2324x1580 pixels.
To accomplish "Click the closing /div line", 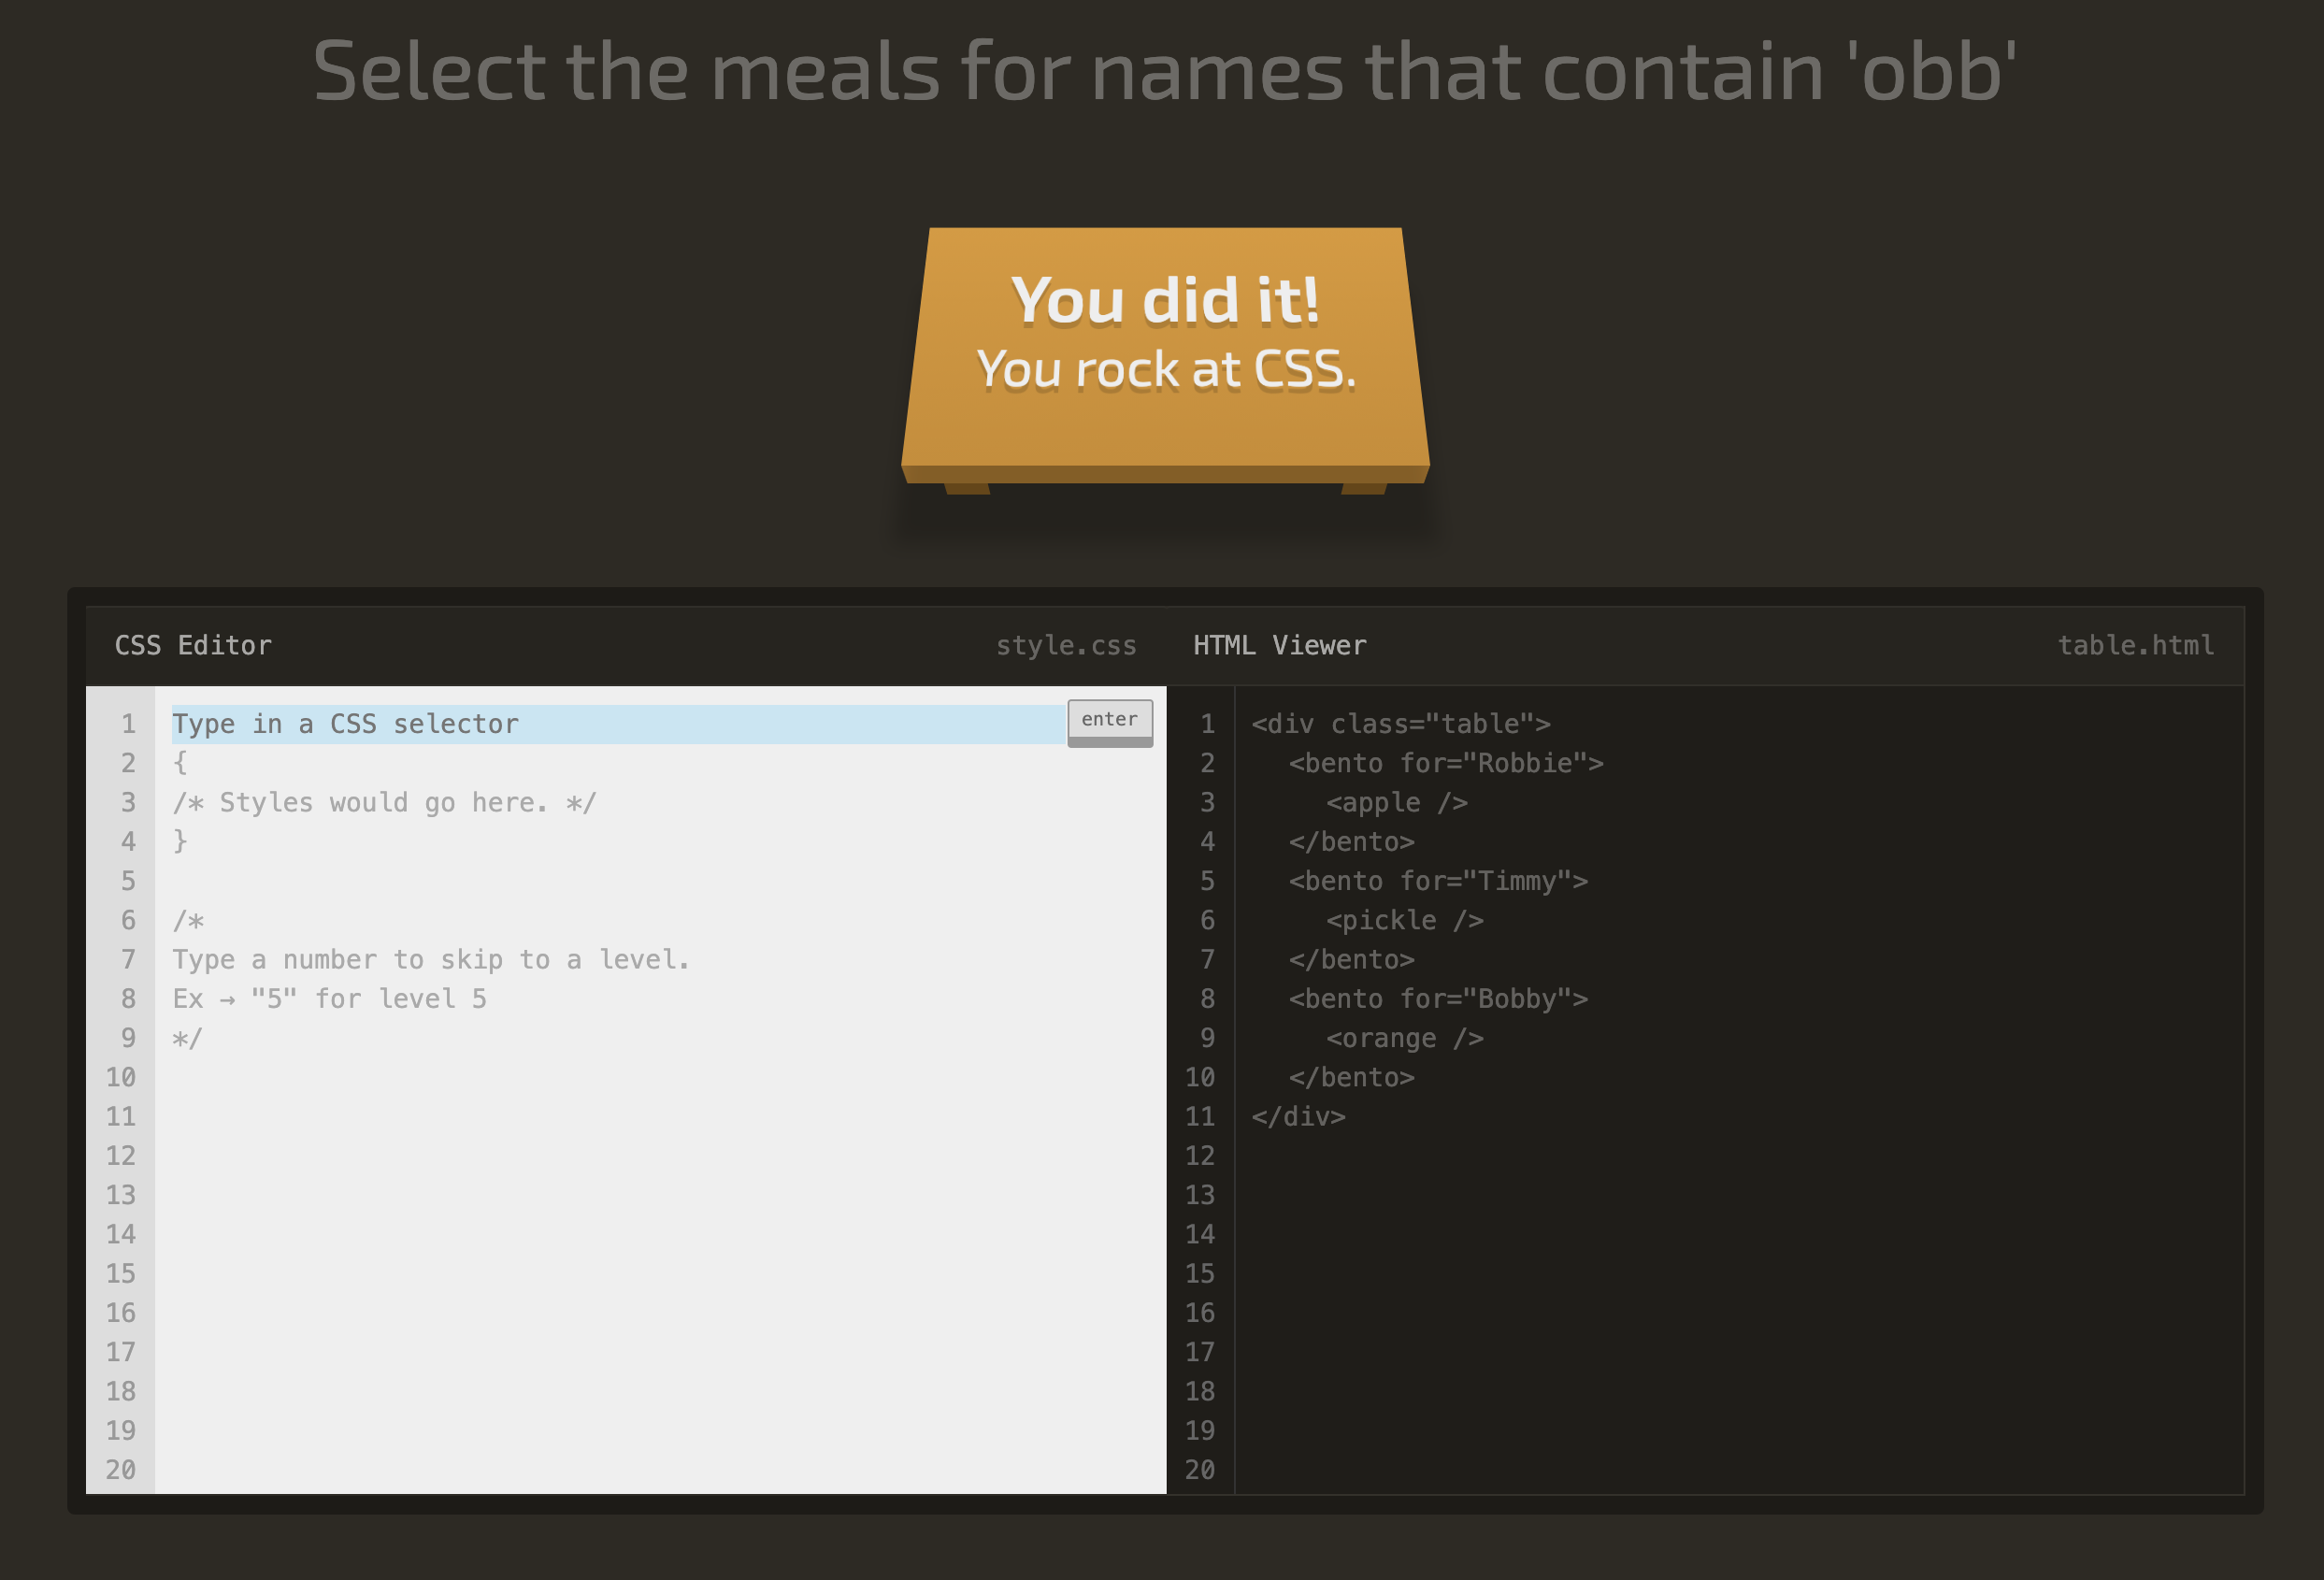I will point(1298,1116).
